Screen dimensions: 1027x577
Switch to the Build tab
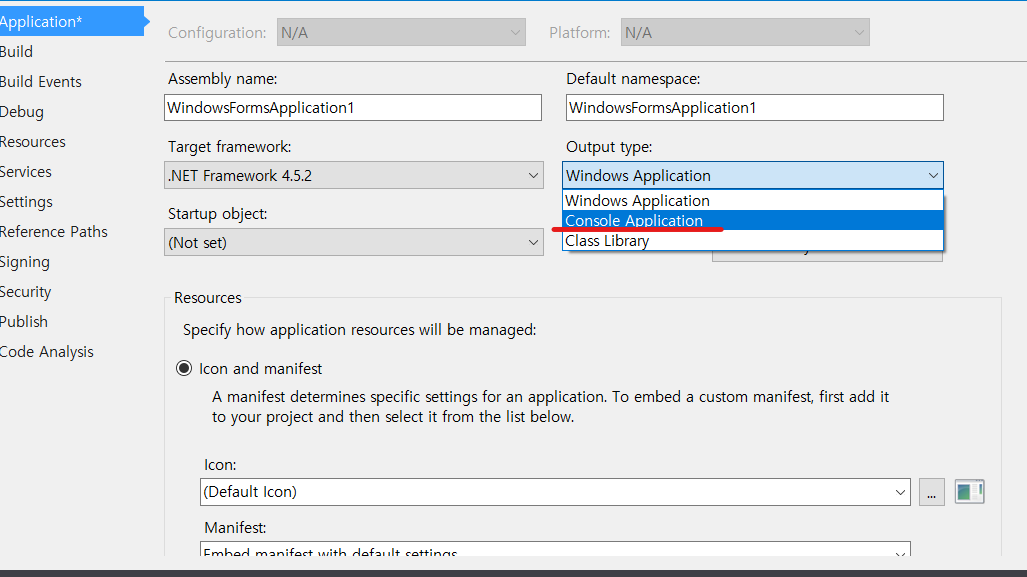coord(16,52)
